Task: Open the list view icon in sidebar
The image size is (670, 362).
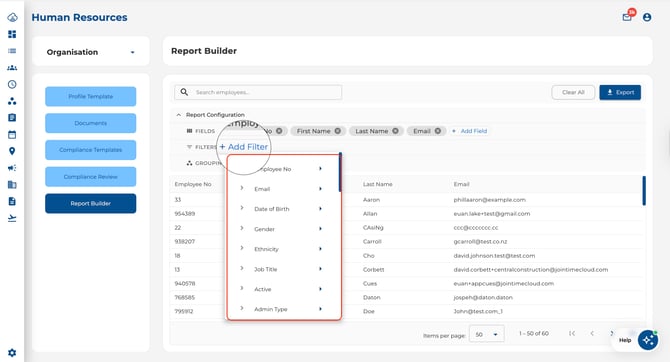Action: coord(12,51)
